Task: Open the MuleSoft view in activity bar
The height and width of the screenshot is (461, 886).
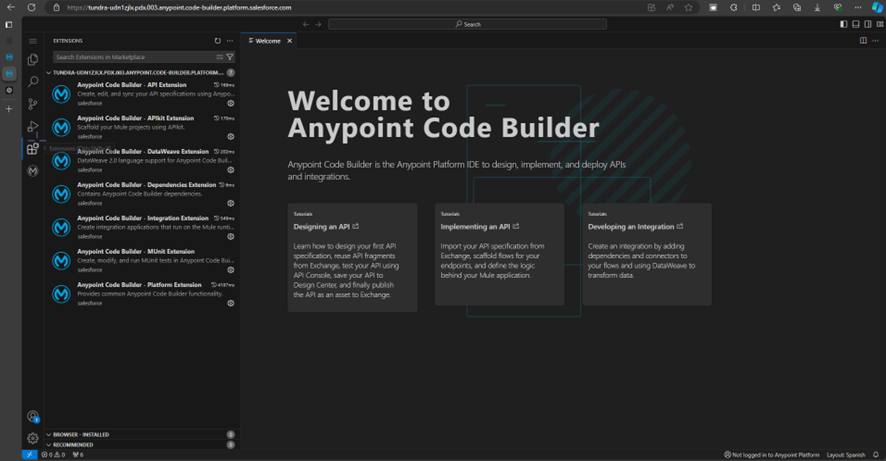Action: click(x=33, y=171)
